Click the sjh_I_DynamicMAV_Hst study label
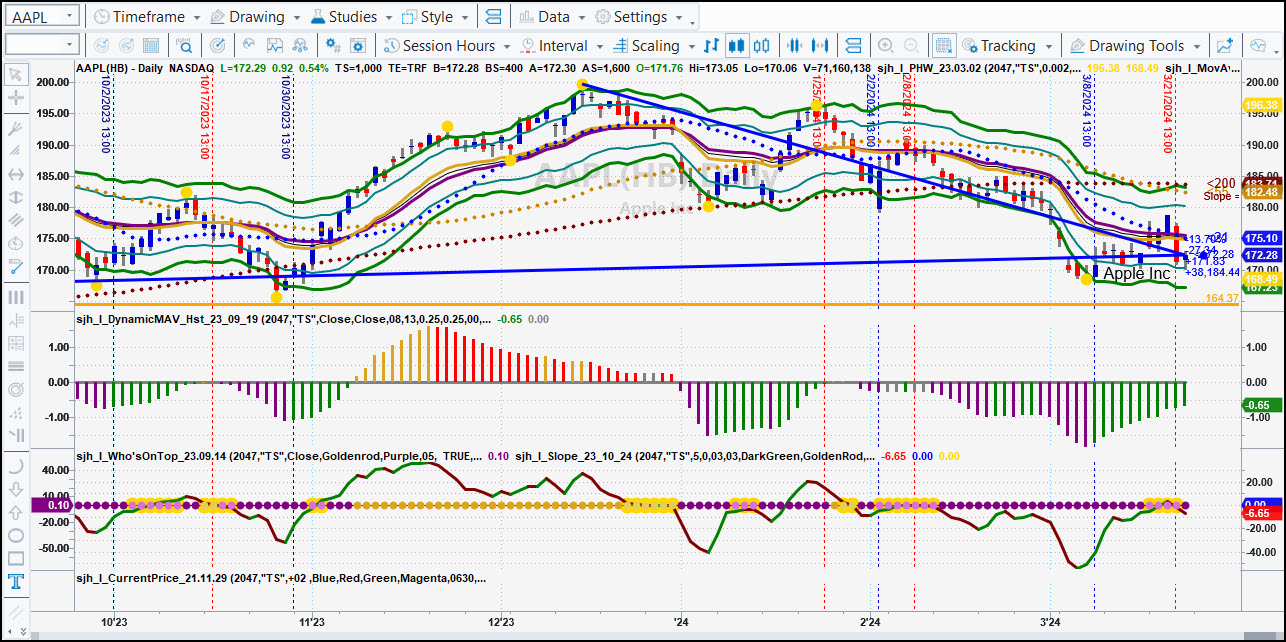1286x642 pixels. 283,320
